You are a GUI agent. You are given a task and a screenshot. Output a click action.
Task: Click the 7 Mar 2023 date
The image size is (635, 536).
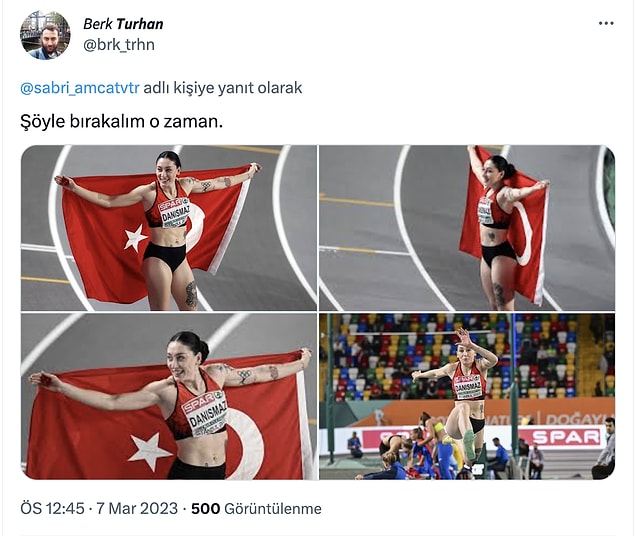point(137,508)
